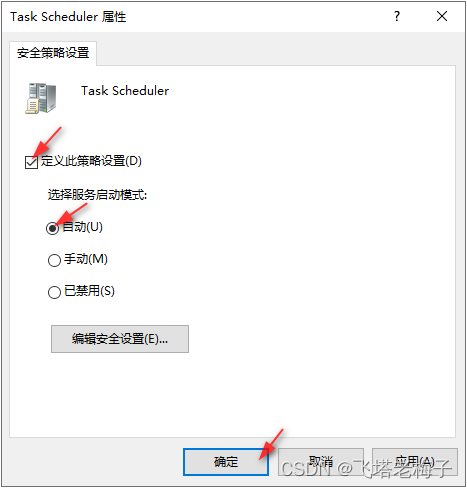Cancel via the 取消 button
The image size is (467, 488).
[x=321, y=462]
